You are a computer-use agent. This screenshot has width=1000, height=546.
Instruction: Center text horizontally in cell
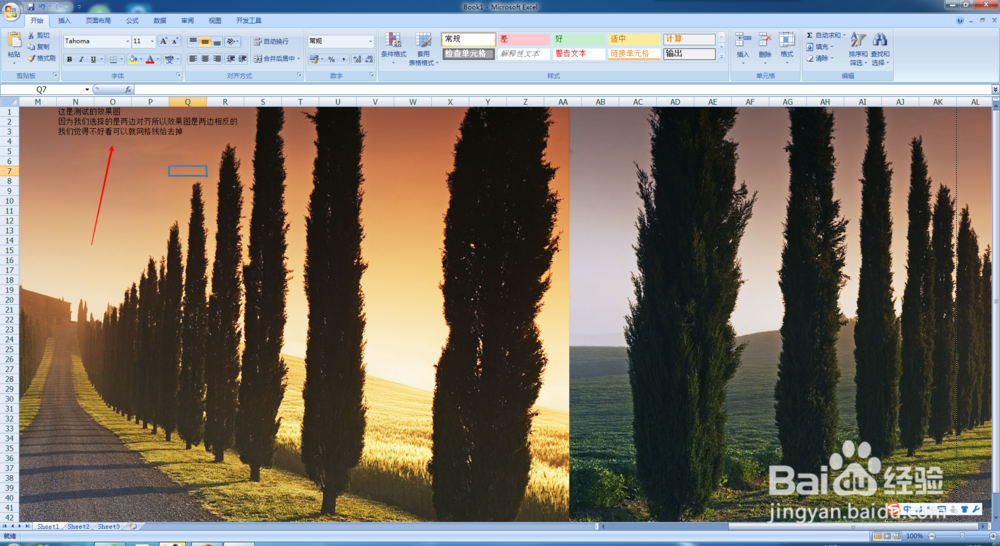click(205, 59)
